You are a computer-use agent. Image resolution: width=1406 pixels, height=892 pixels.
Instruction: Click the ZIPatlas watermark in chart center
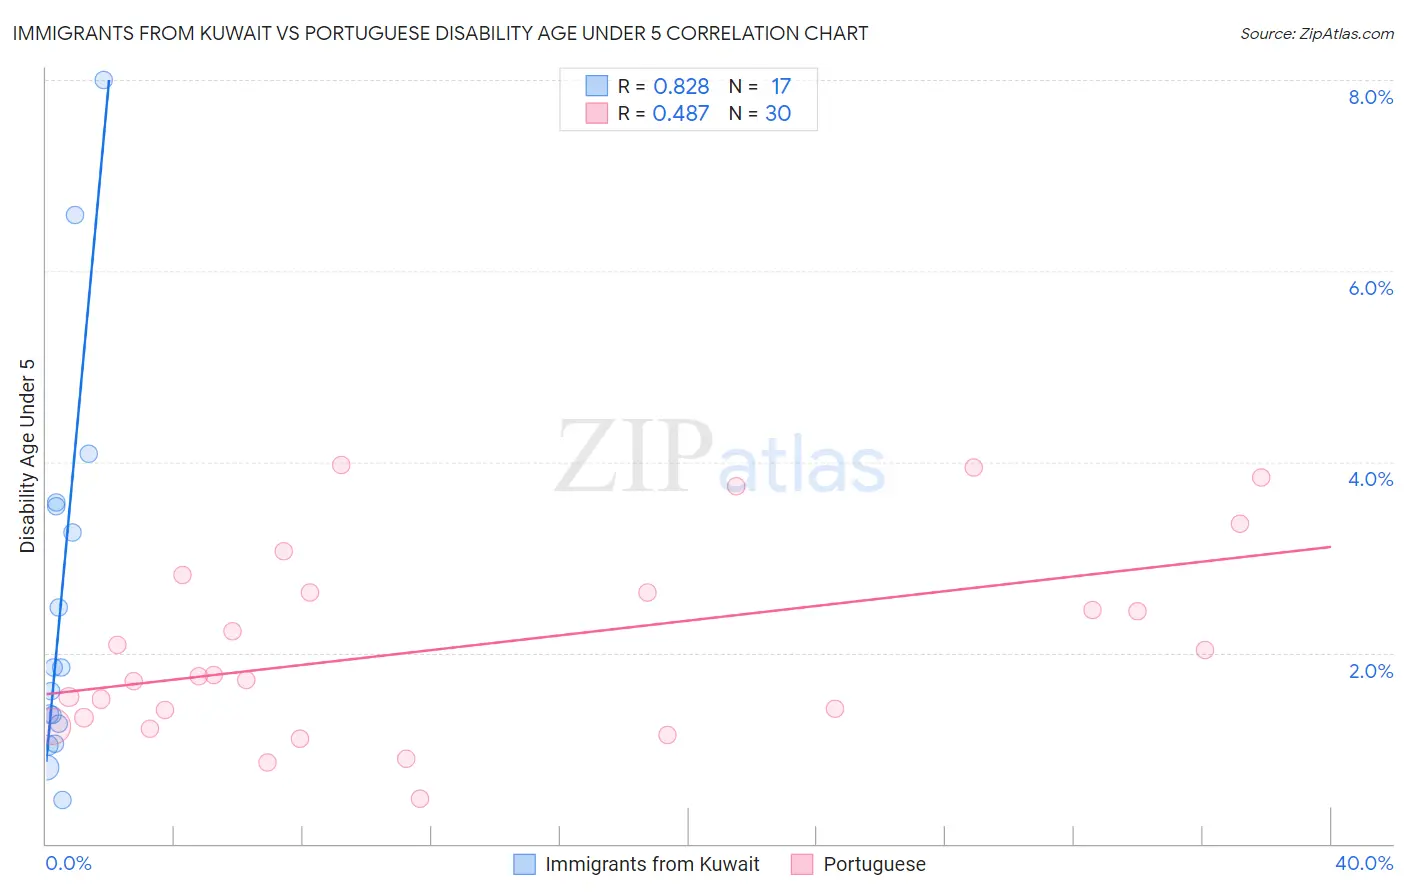pos(720,458)
